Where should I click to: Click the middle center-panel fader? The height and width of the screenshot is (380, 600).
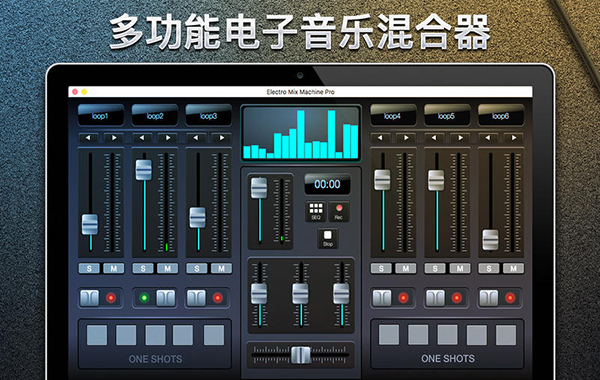pos(300,294)
